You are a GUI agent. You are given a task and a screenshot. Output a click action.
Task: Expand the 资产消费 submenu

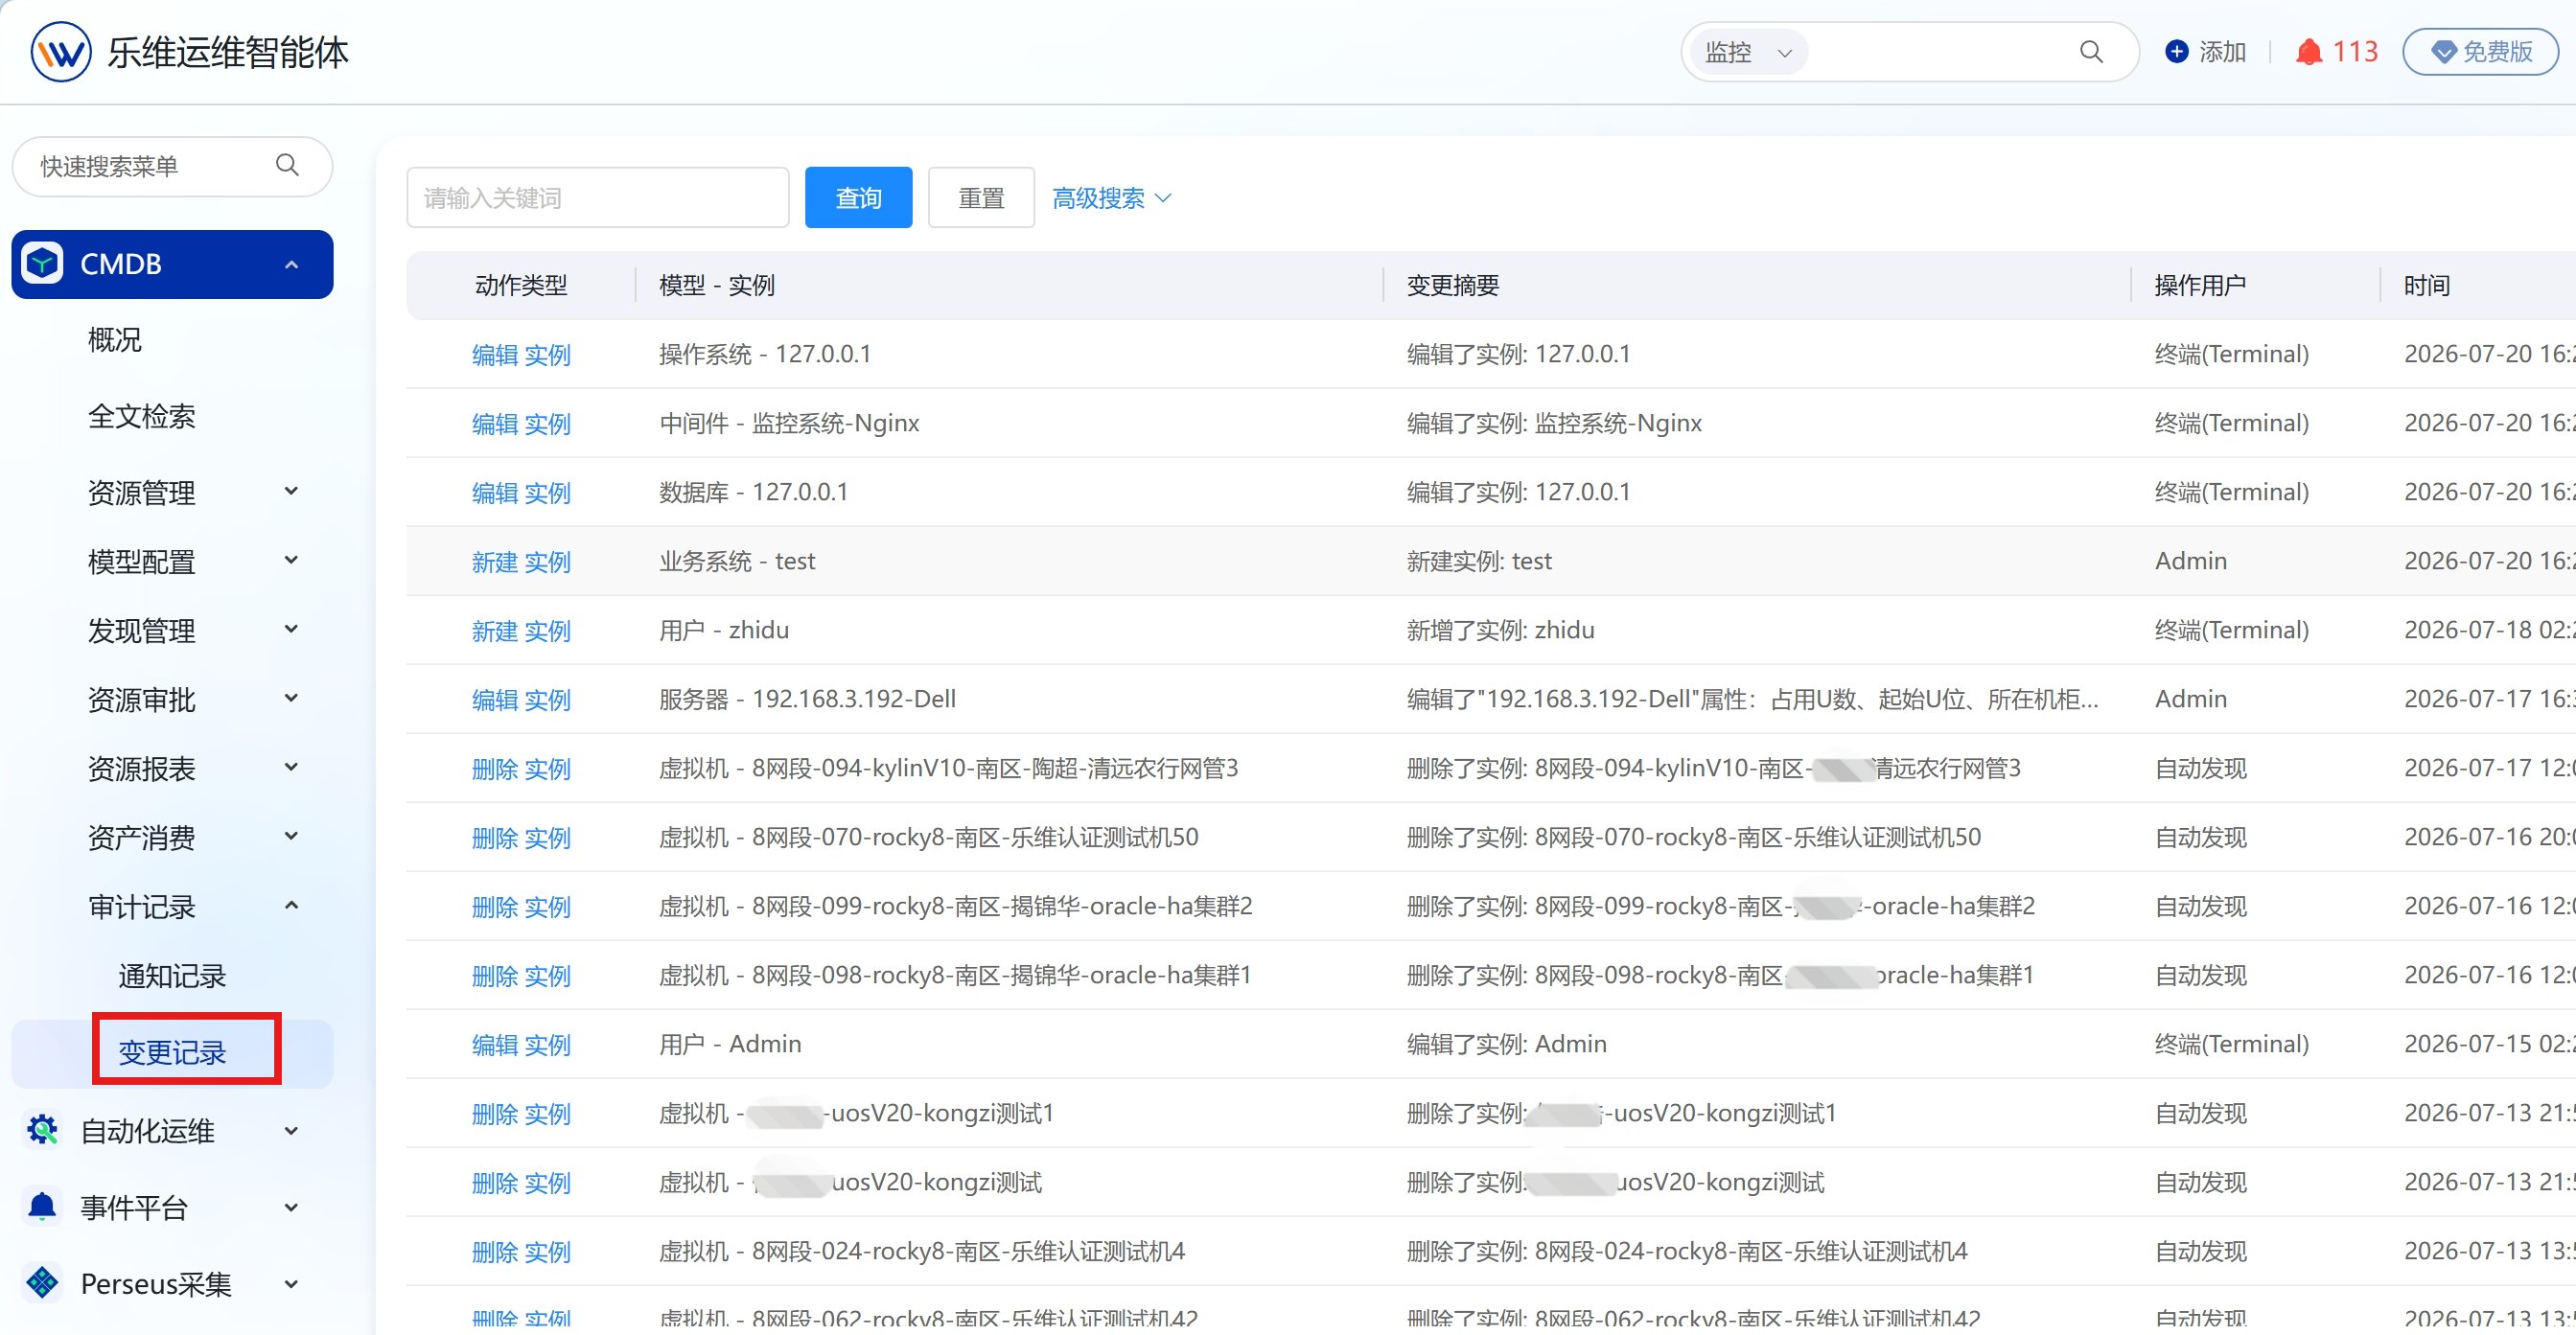[291, 836]
